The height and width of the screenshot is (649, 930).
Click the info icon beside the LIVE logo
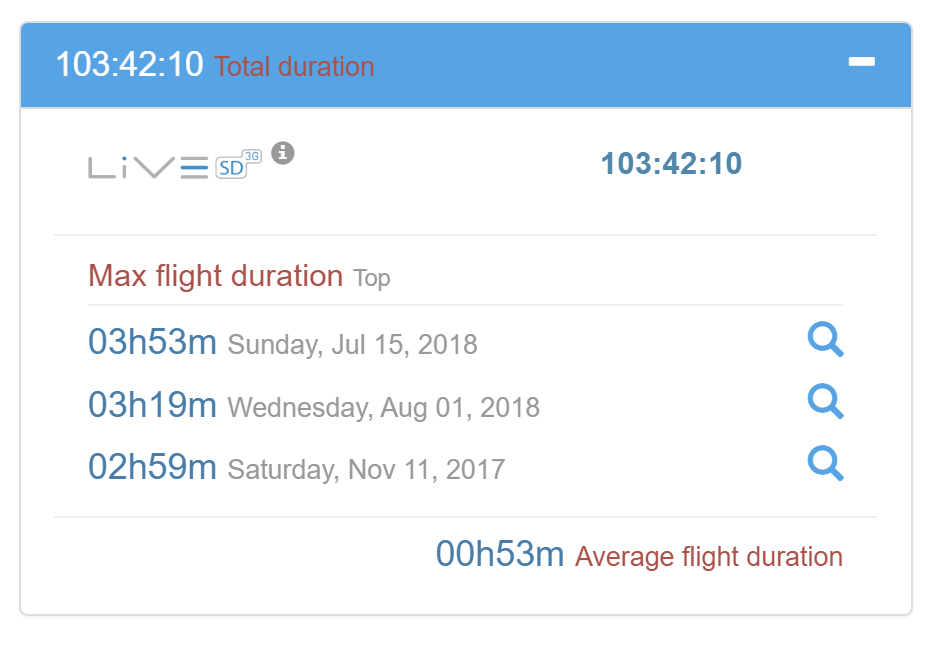tap(283, 153)
